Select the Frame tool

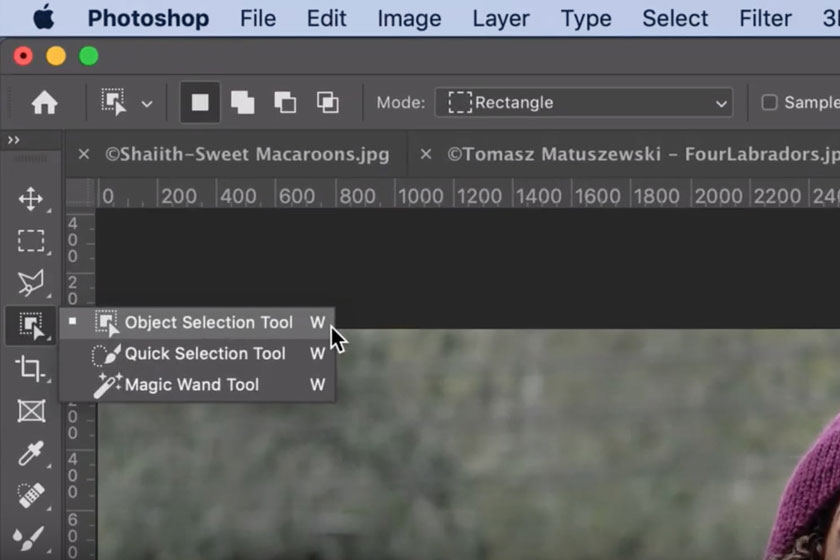(x=31, y=410)
